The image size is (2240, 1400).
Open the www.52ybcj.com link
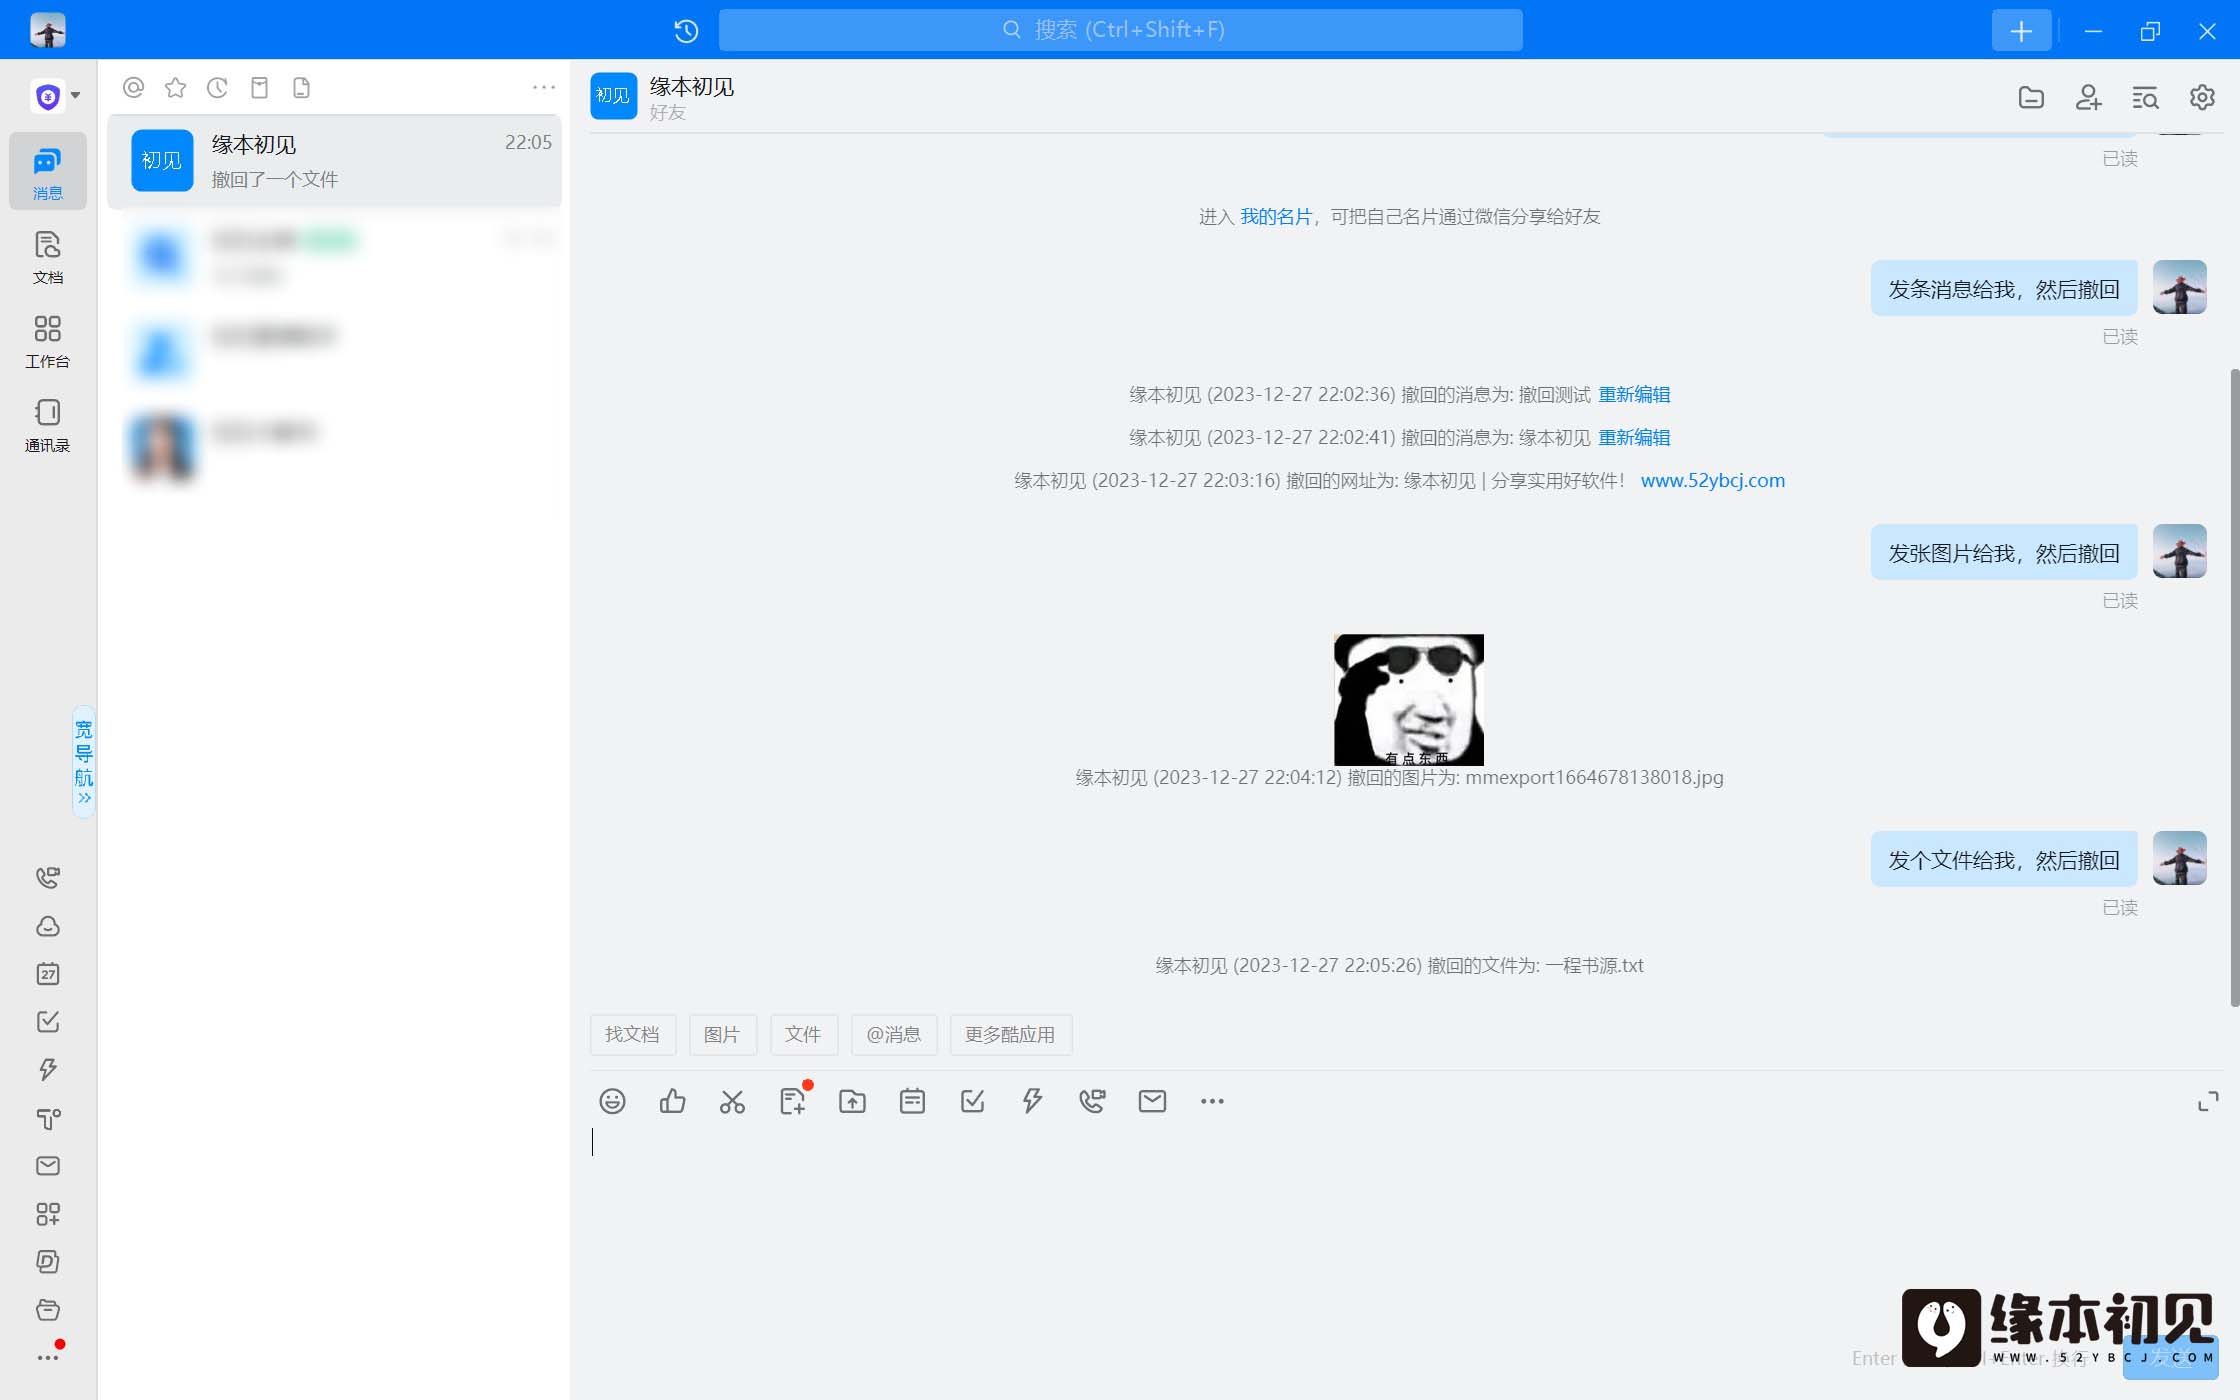(1713, 481)
